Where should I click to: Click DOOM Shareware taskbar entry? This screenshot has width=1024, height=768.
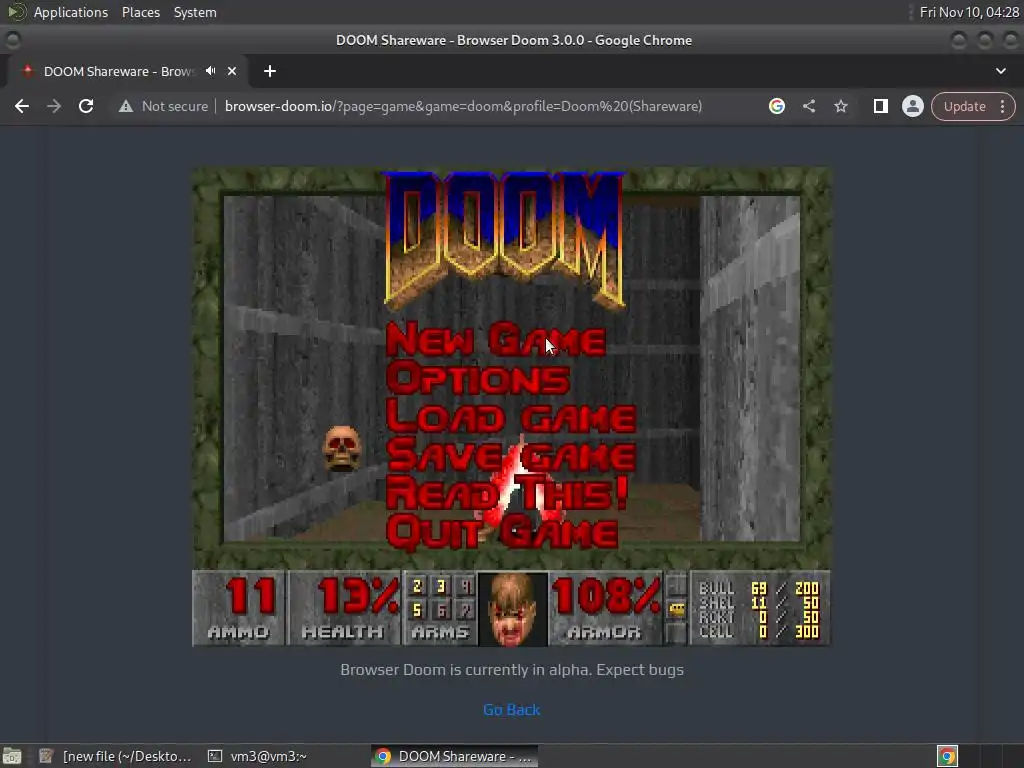coord(455,756)
